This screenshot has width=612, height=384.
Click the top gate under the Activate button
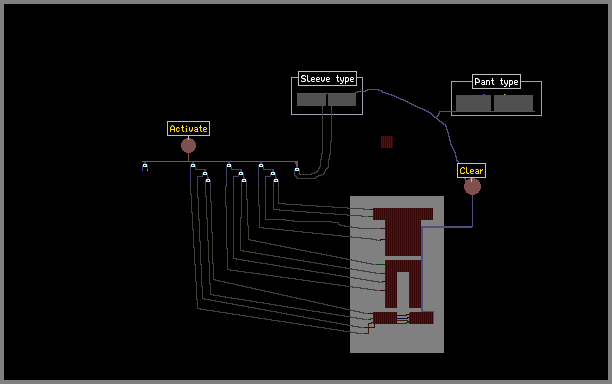(193, 166)
